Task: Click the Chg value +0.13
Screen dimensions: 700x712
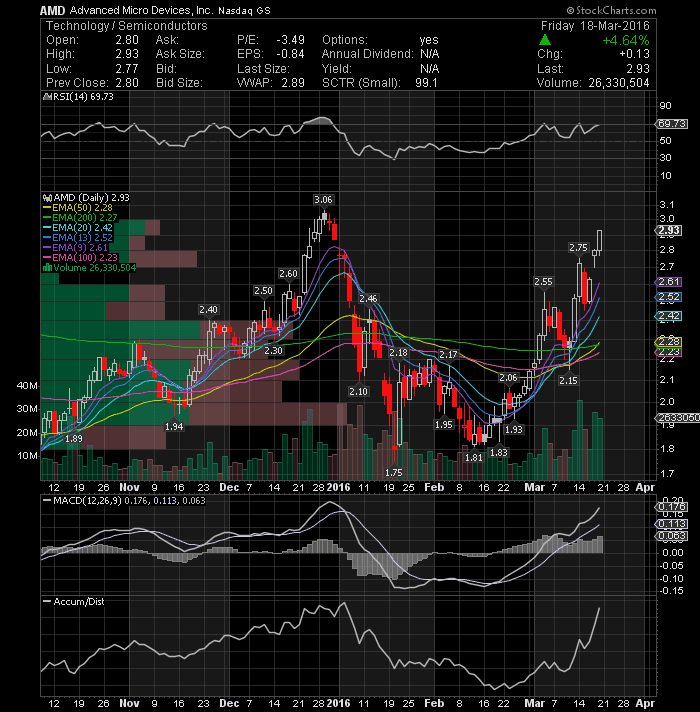Action: tap(634, 54)
